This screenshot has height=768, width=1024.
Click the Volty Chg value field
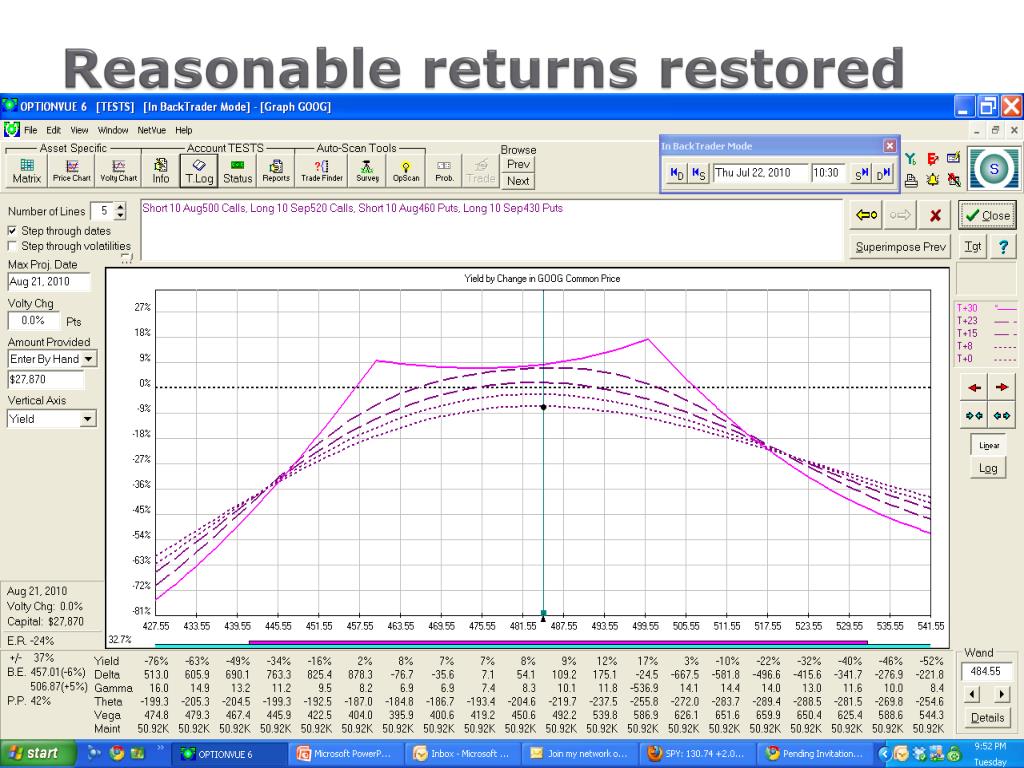[x=33, y=321]
